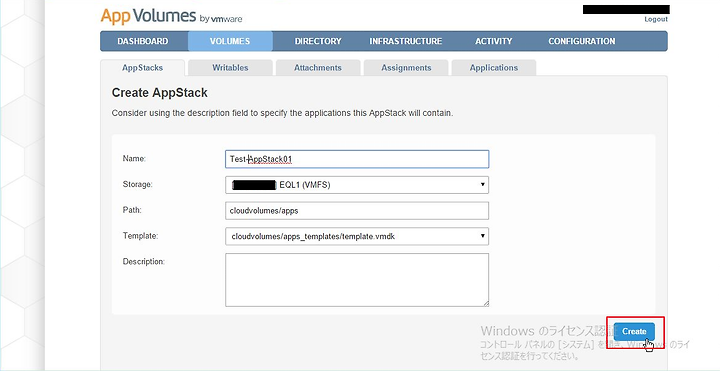The width and height of the screenshot is (720, 371).
Task: Switch to the Applications tab
Action: tap(494, 67)
